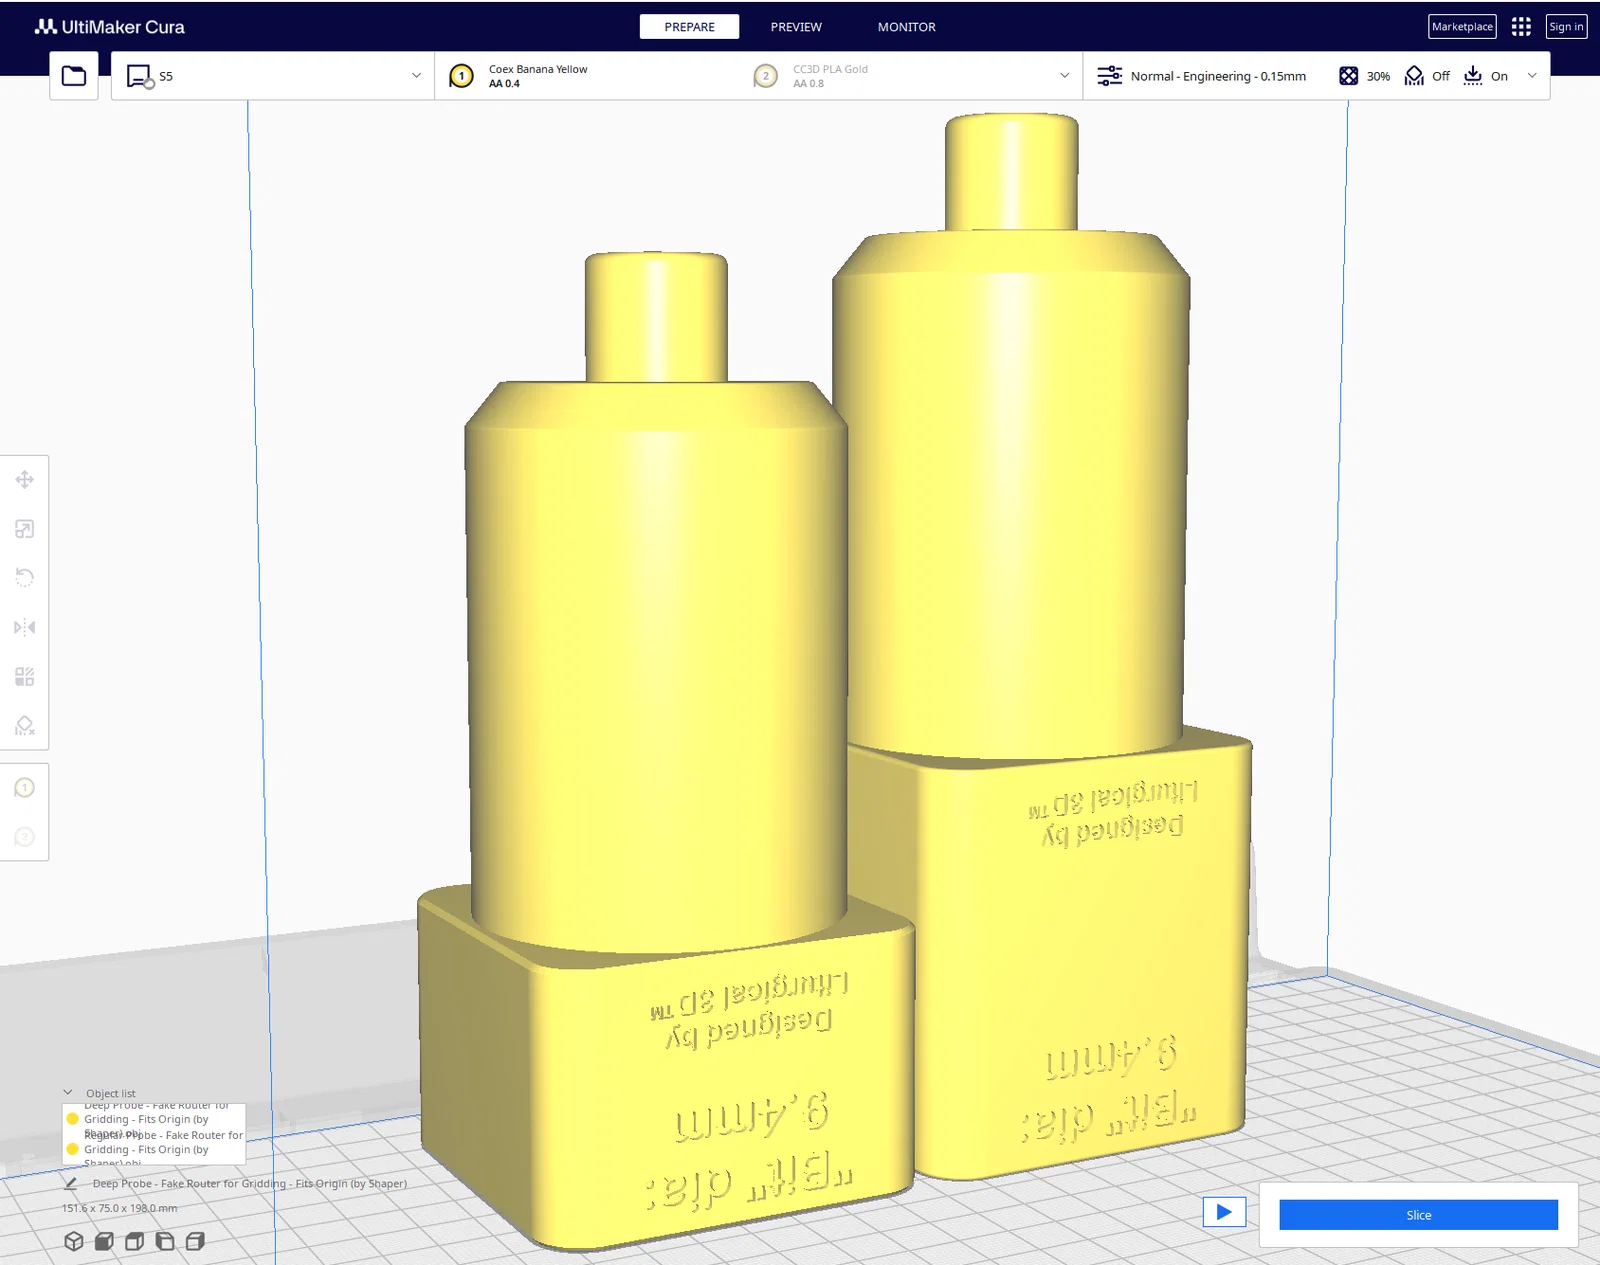1600x1265 pixels.
Task: Select the Rotate tool in left toolbar
Action: pyautogui.click(x=25, y=578)
